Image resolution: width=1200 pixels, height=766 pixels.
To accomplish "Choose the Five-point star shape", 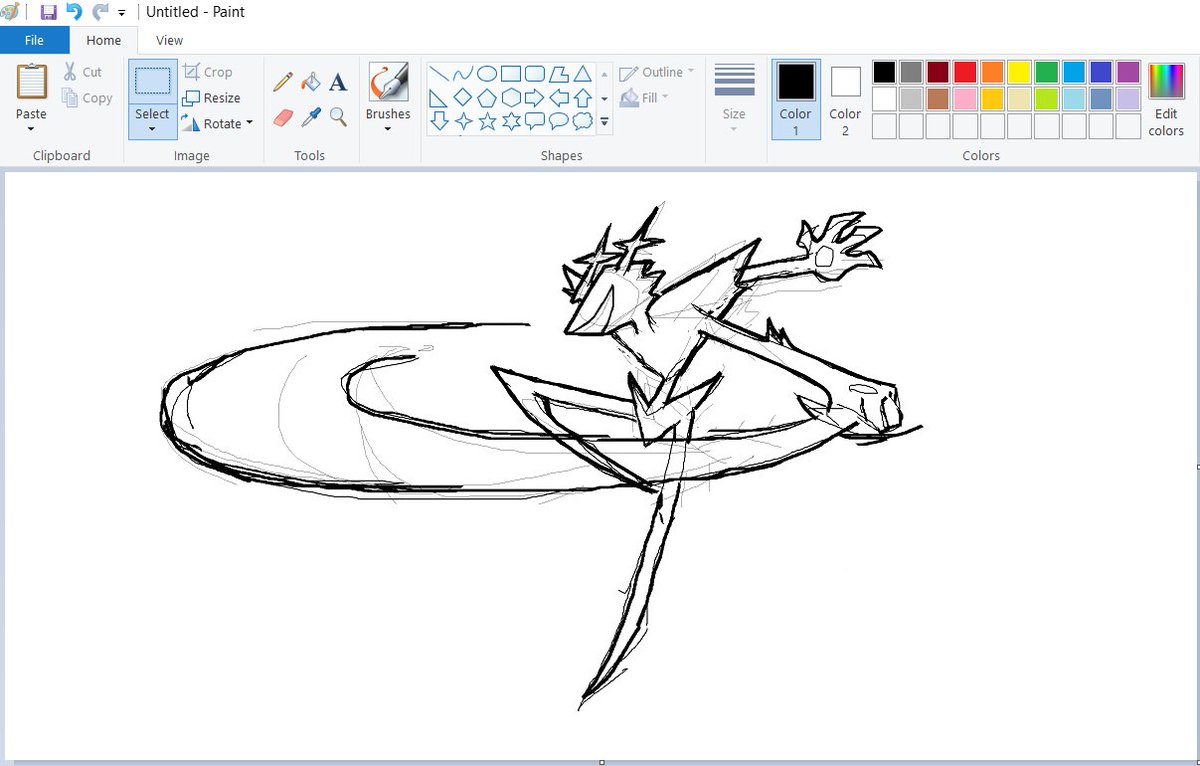I will point(487,121).
